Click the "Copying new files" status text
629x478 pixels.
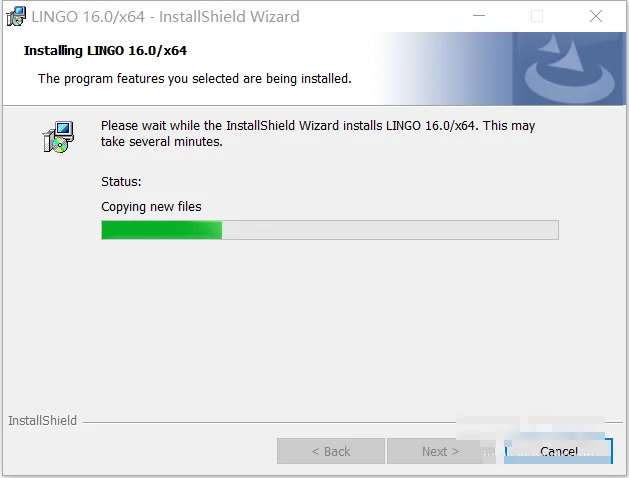point(151,207)
